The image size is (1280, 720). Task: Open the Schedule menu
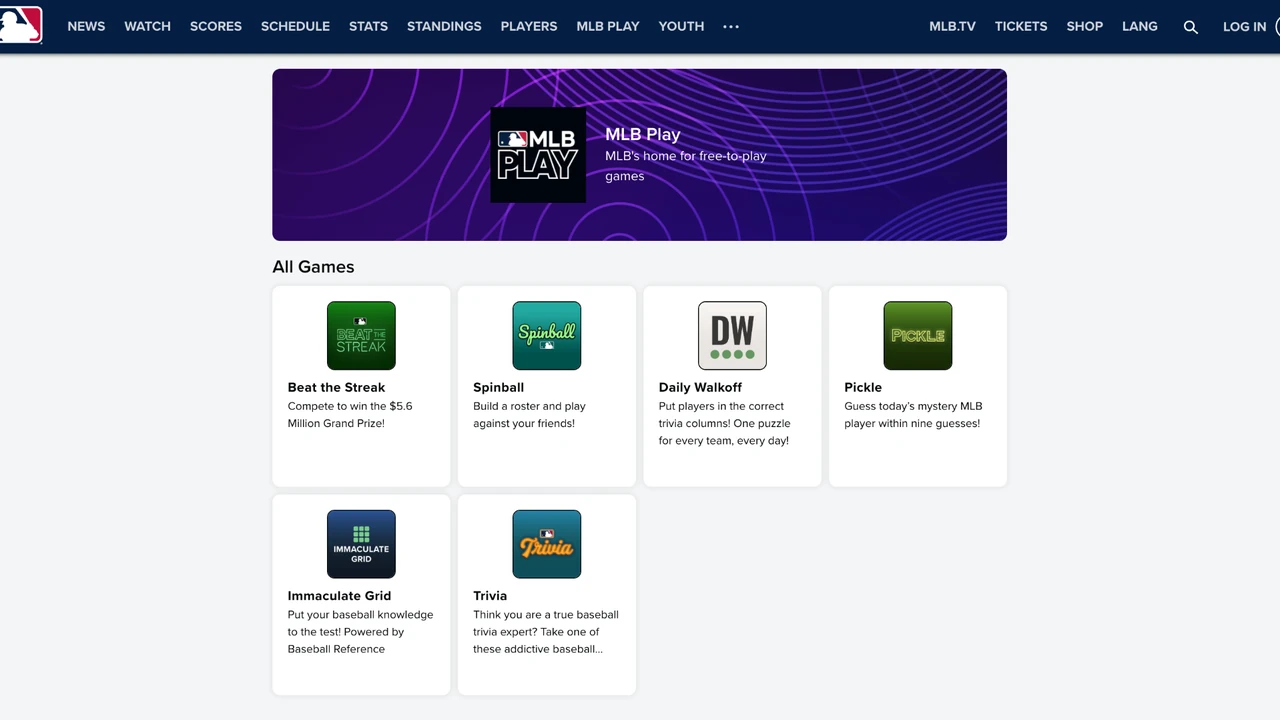coord(295,26)
